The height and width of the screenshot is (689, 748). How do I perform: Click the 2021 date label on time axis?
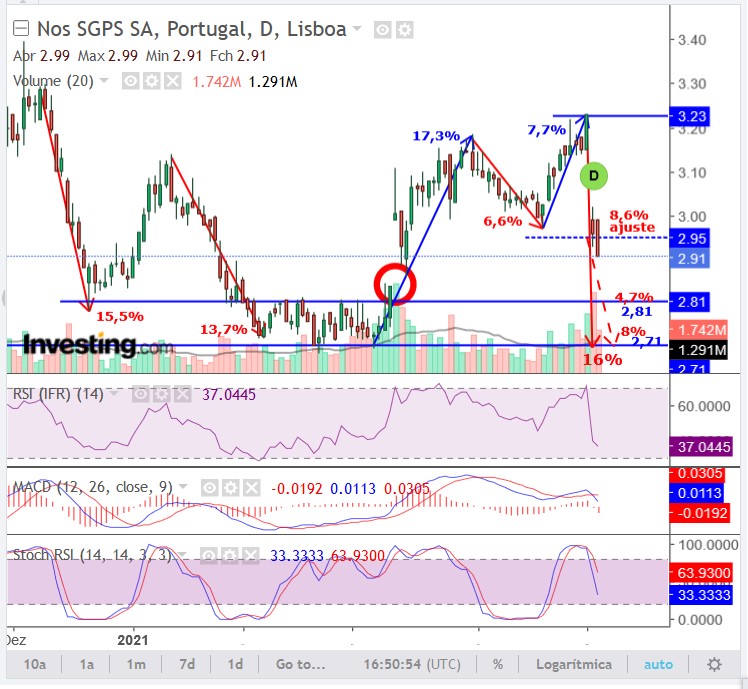click(x=133, y=640)
